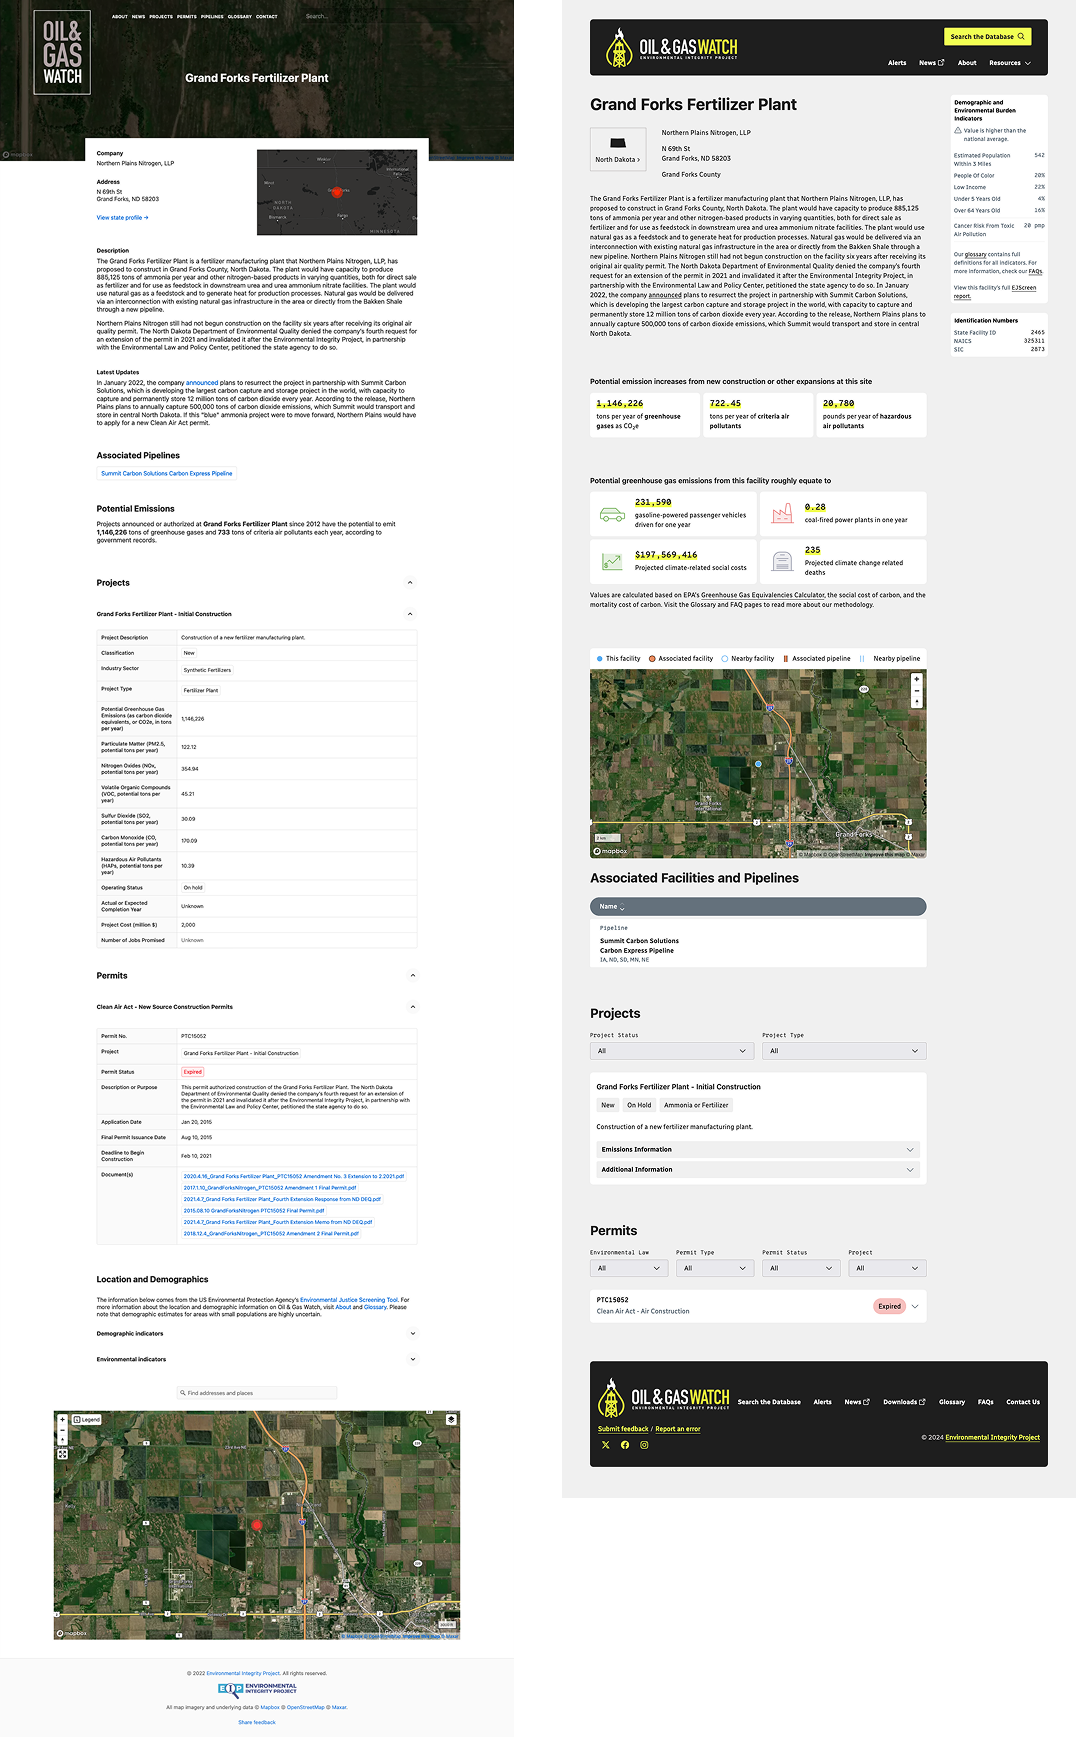Click 'Find addresses and places' search box

tap(257, 1393)
